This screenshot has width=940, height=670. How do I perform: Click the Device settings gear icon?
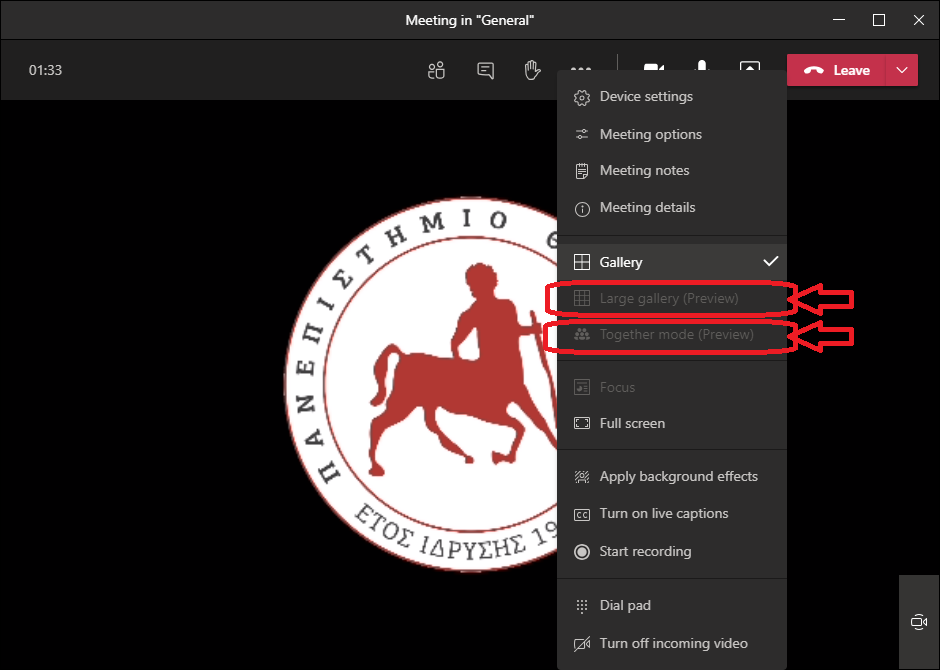point(582,97)
